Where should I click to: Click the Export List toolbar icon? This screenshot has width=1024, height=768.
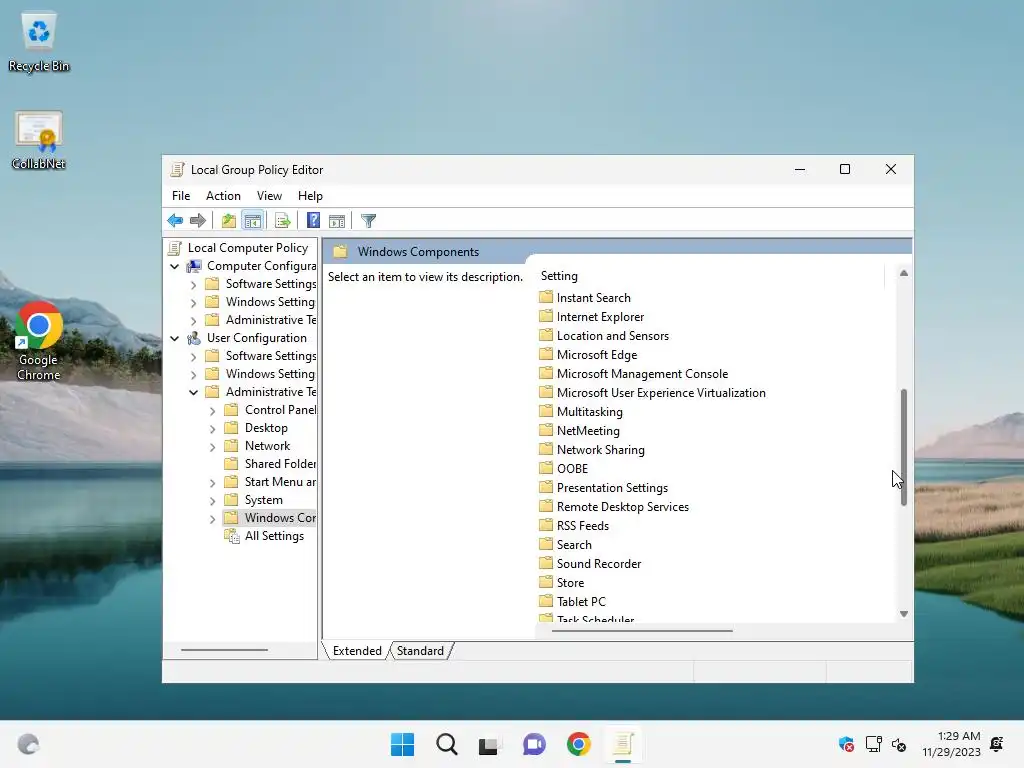pyautogui.click(x=283, y=221)
